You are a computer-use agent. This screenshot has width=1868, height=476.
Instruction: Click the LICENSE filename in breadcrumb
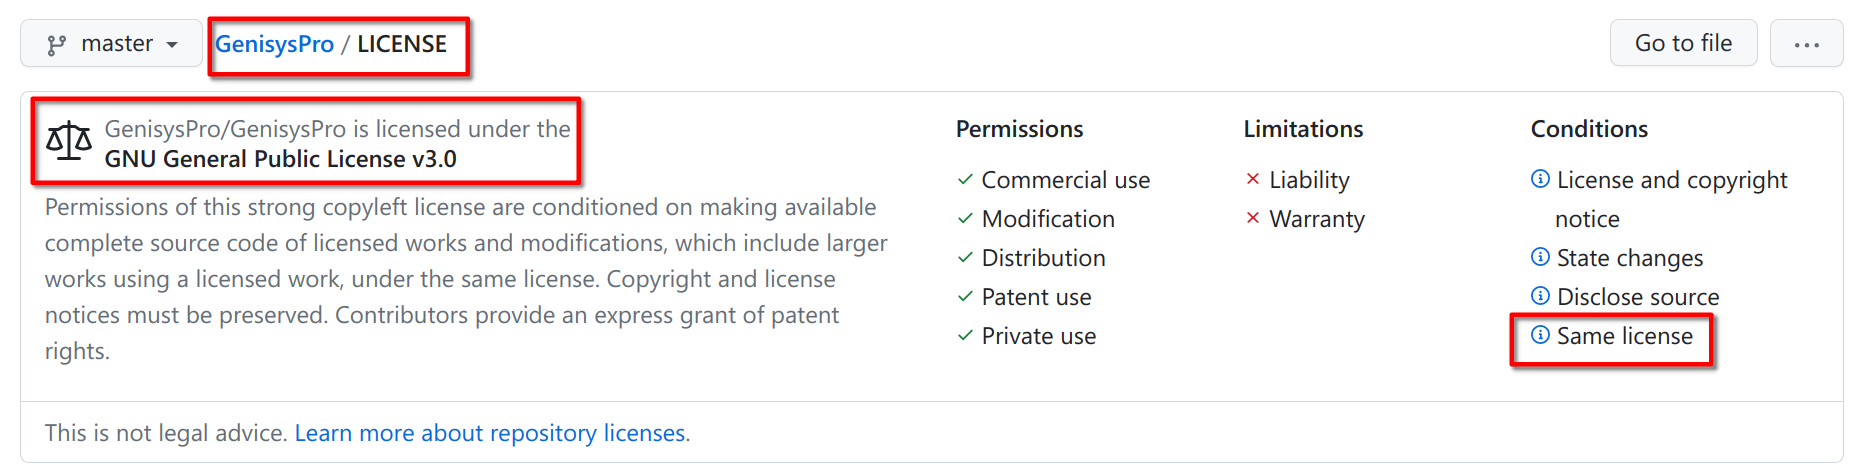(402, 44)
